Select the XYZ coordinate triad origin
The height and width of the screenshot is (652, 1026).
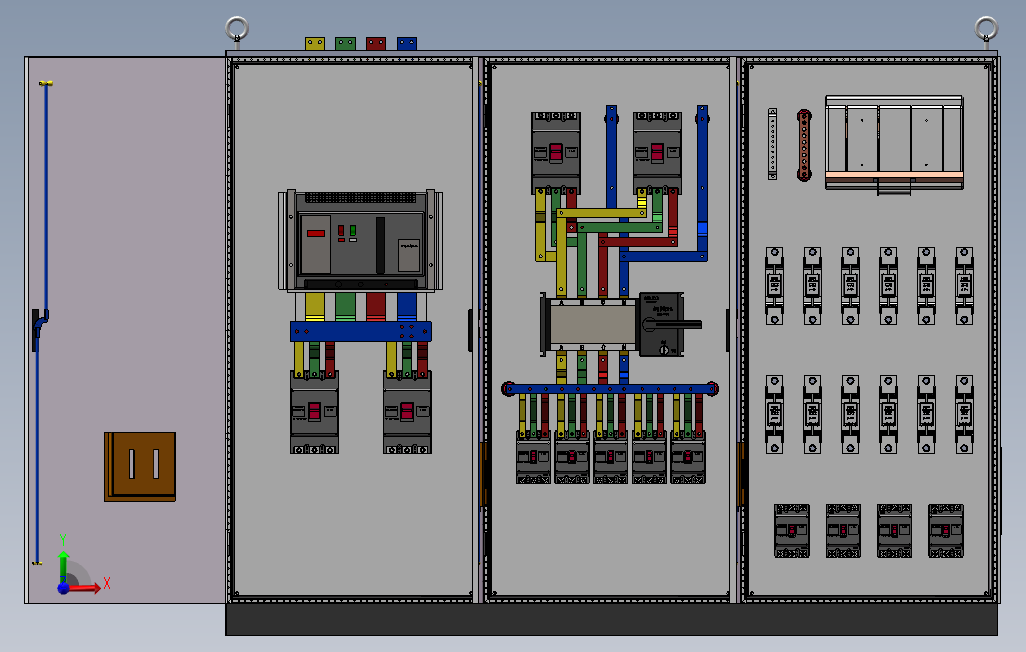tap(63, 587)
